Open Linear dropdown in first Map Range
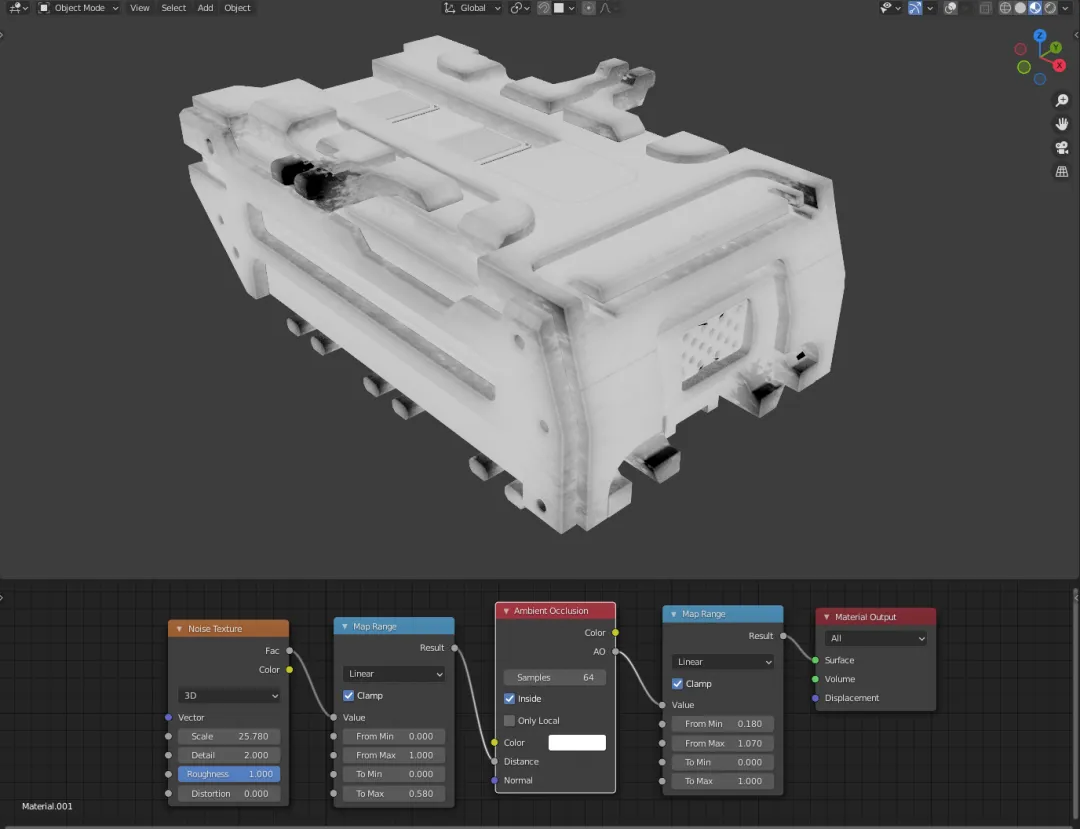Image resolution: width=1080 pixels, height=829 pixels. [x=393, y=674]
